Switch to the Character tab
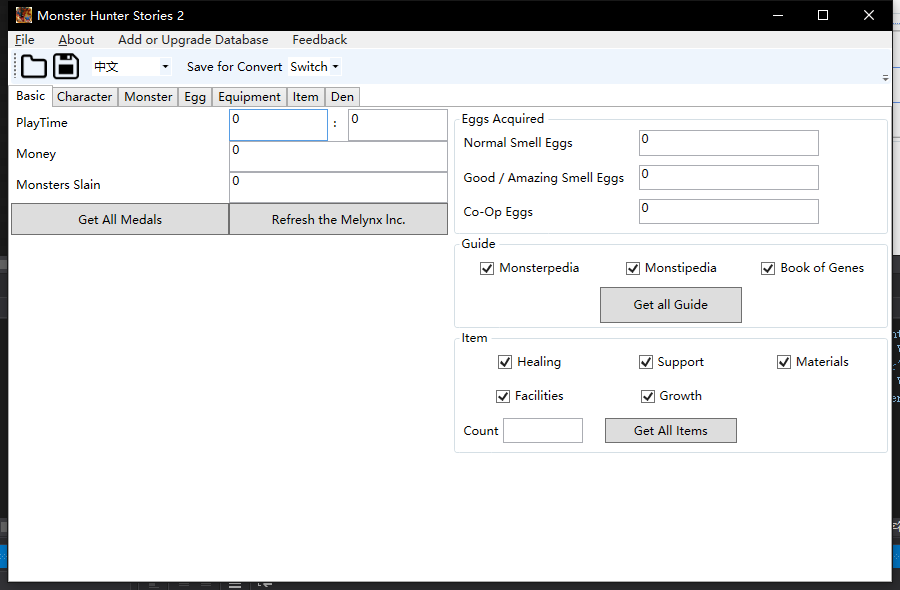Viewport: 900px width, 590px height. tap(84, 97)
